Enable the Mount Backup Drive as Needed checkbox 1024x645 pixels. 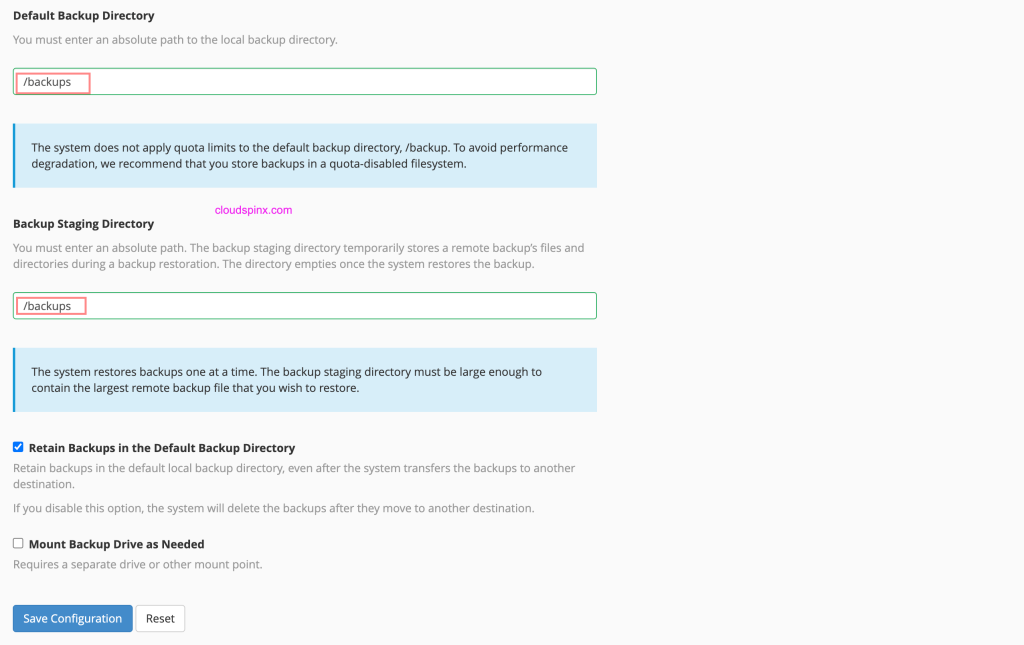coord(18,543)
